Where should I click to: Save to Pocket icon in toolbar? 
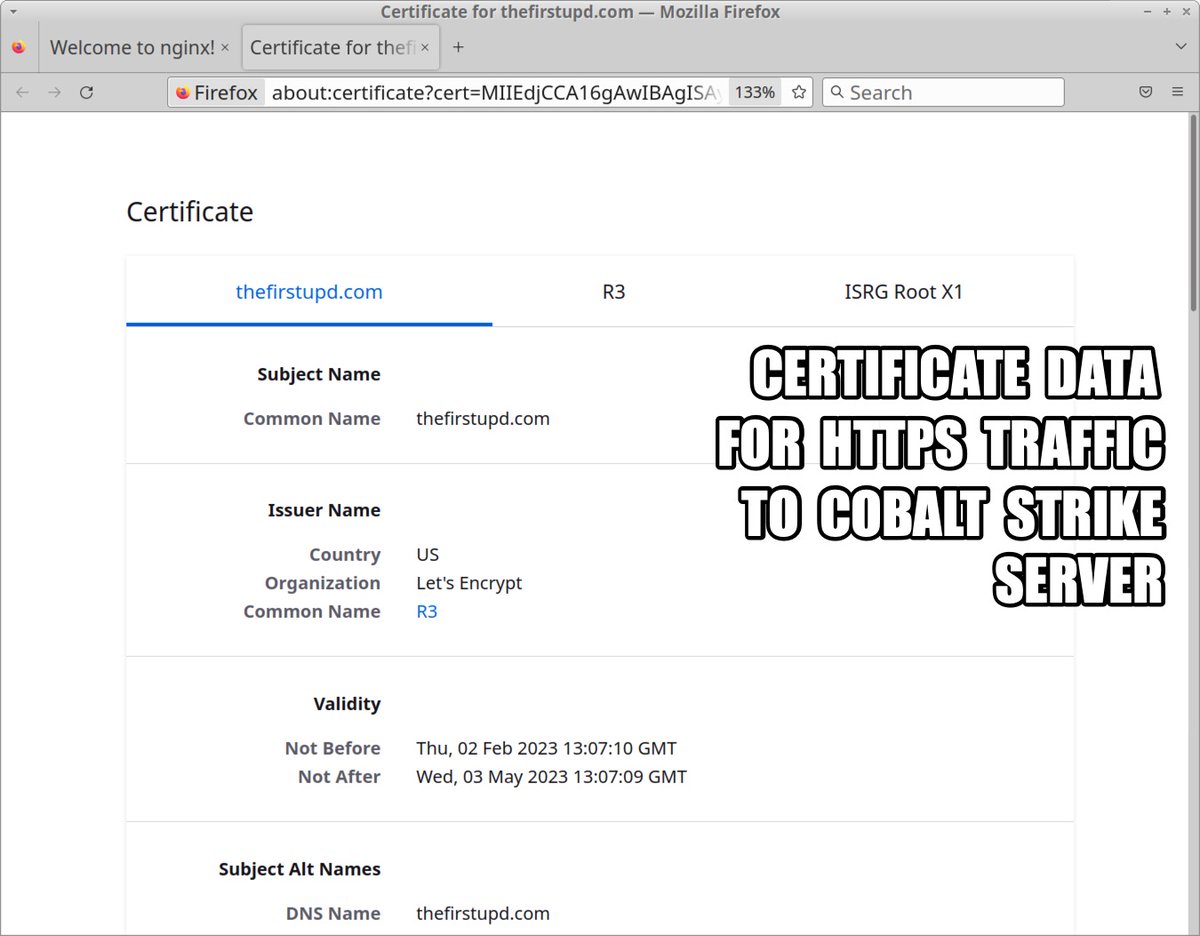click(1146, 92)
